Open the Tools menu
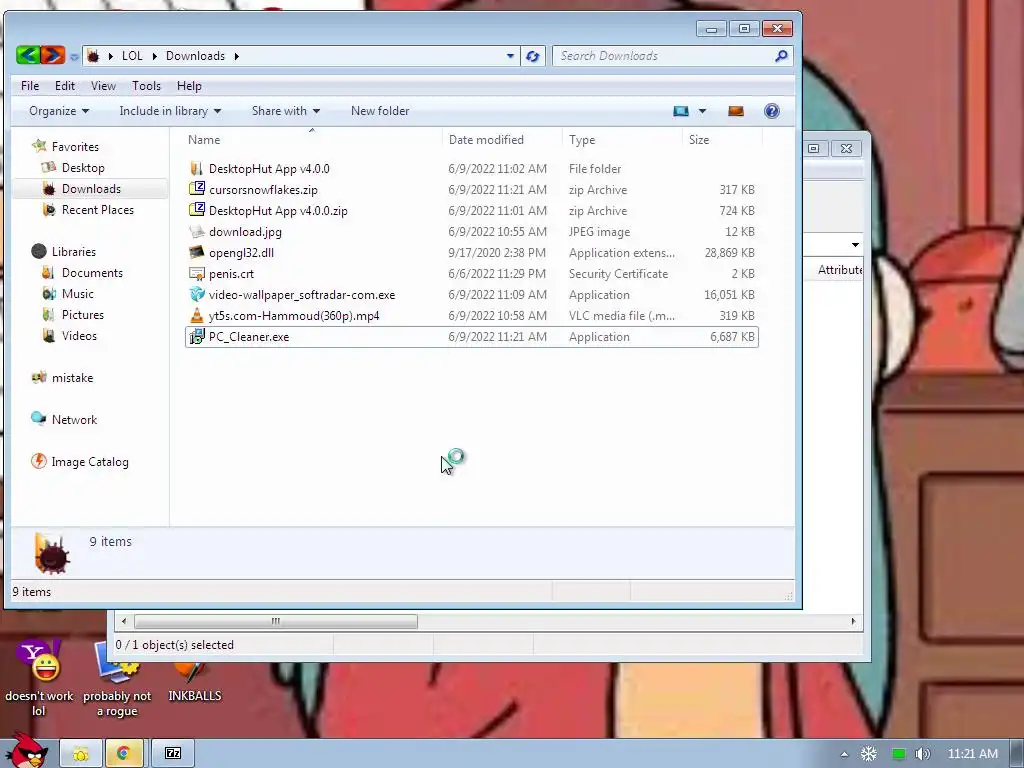 pos(146,86)
